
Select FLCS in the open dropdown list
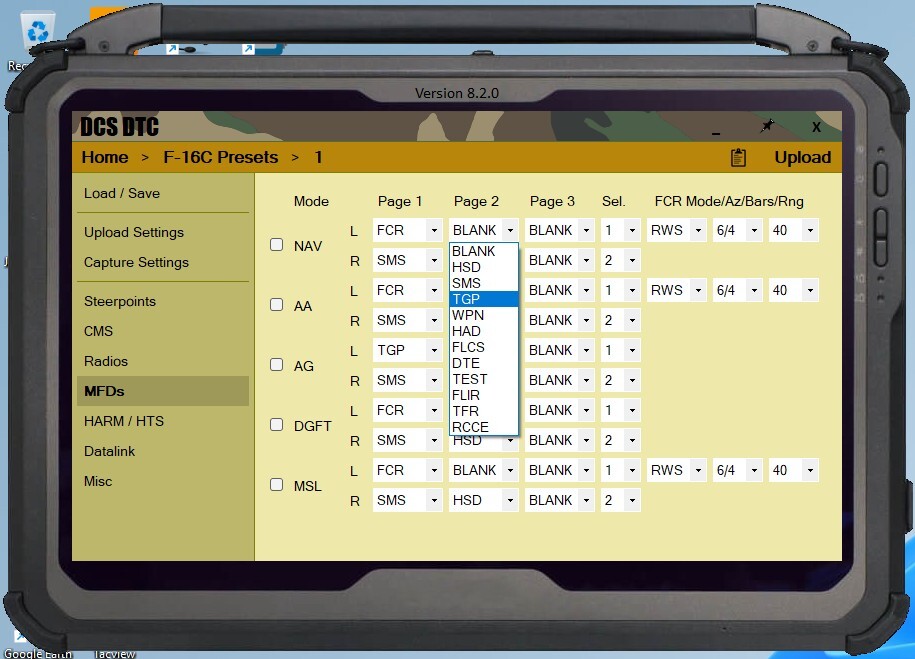click(484, 347)
